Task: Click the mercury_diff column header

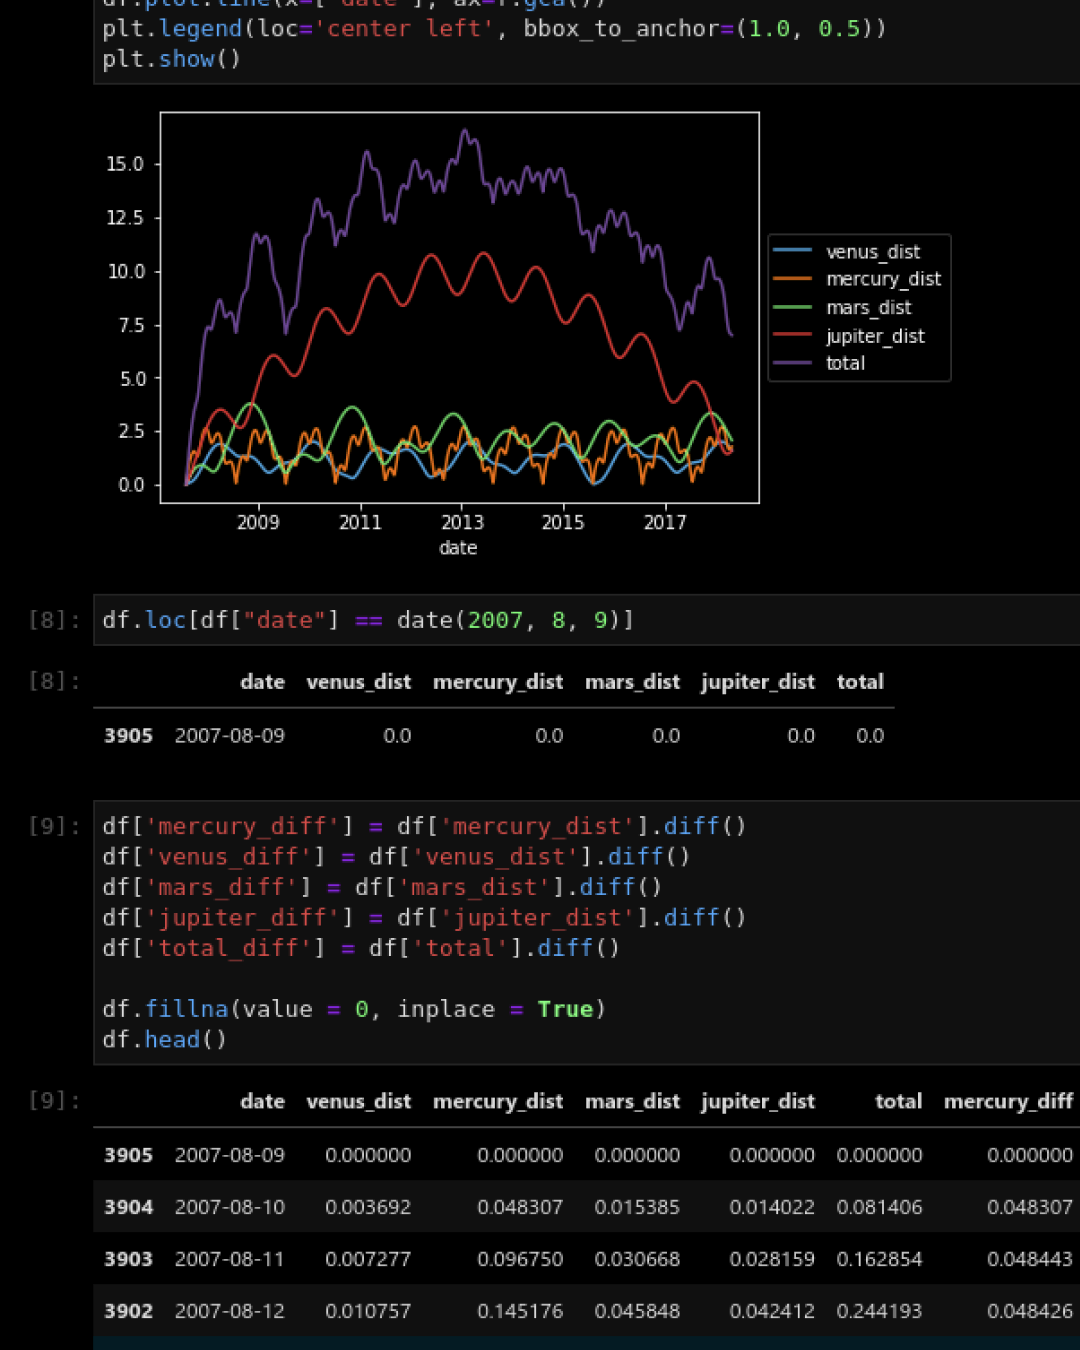Action: [x=1007, y=1101]
